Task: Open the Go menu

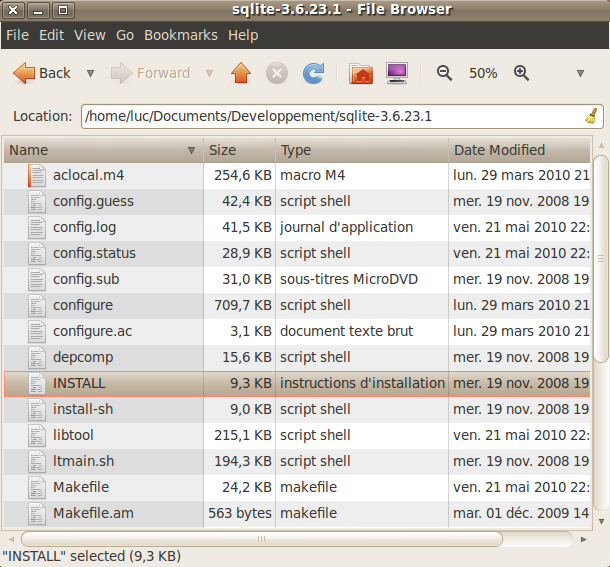Action: coord(125,35)
